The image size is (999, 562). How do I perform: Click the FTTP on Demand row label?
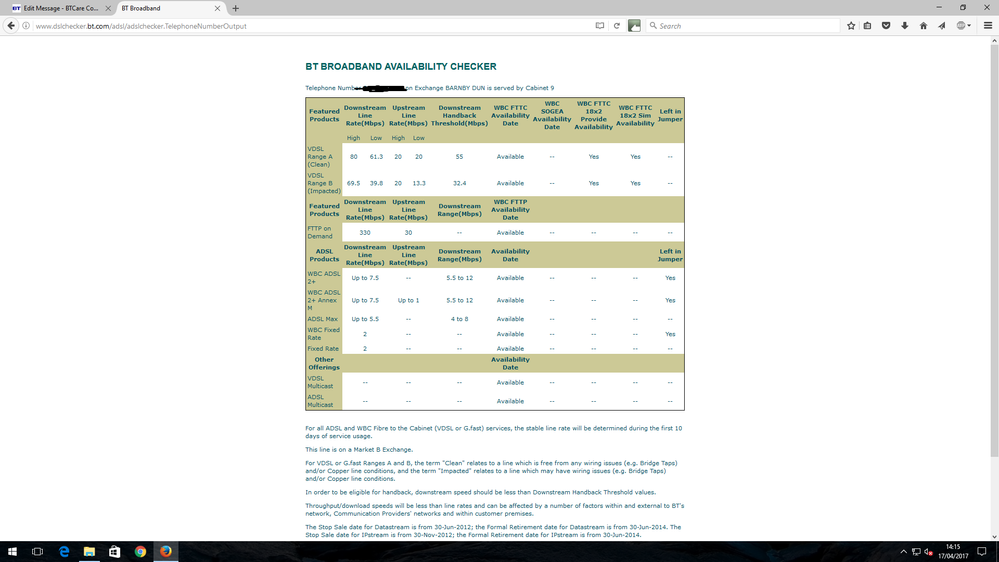(x=320, y=233)
